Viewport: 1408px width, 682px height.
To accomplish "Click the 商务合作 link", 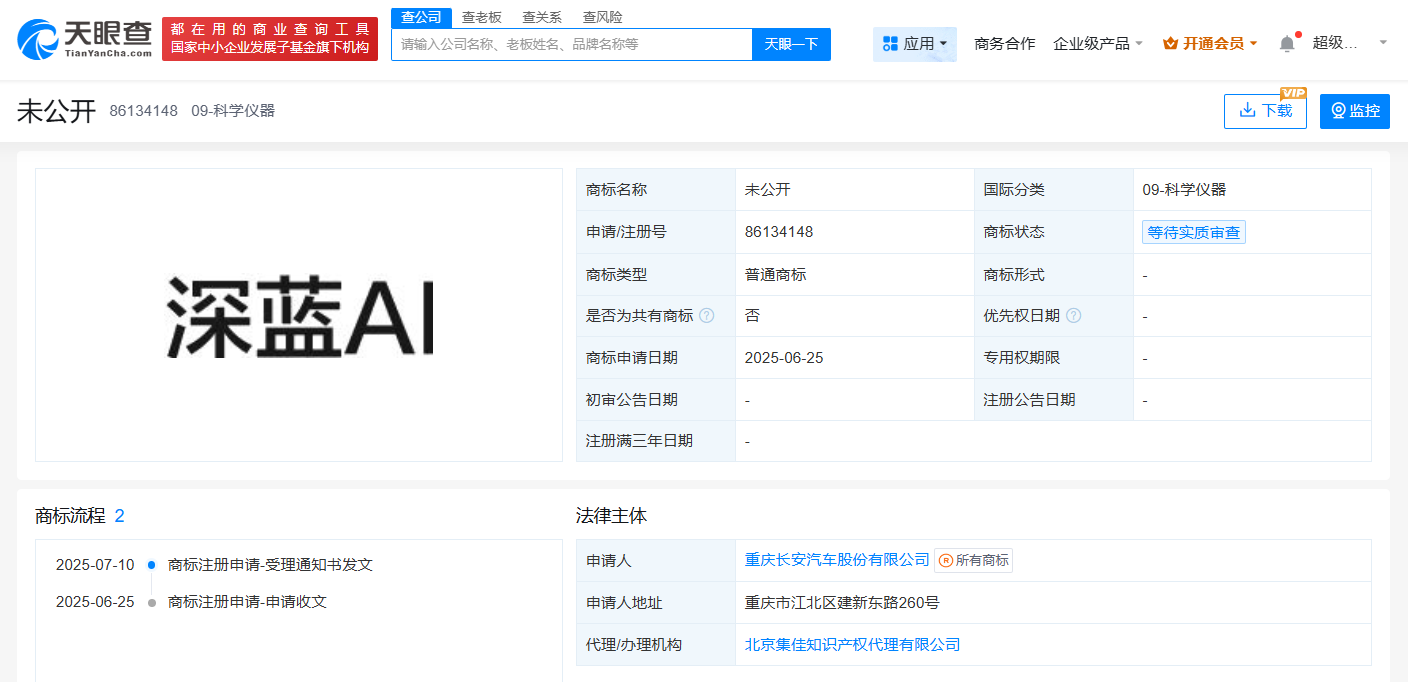I will coord(1005,44).
